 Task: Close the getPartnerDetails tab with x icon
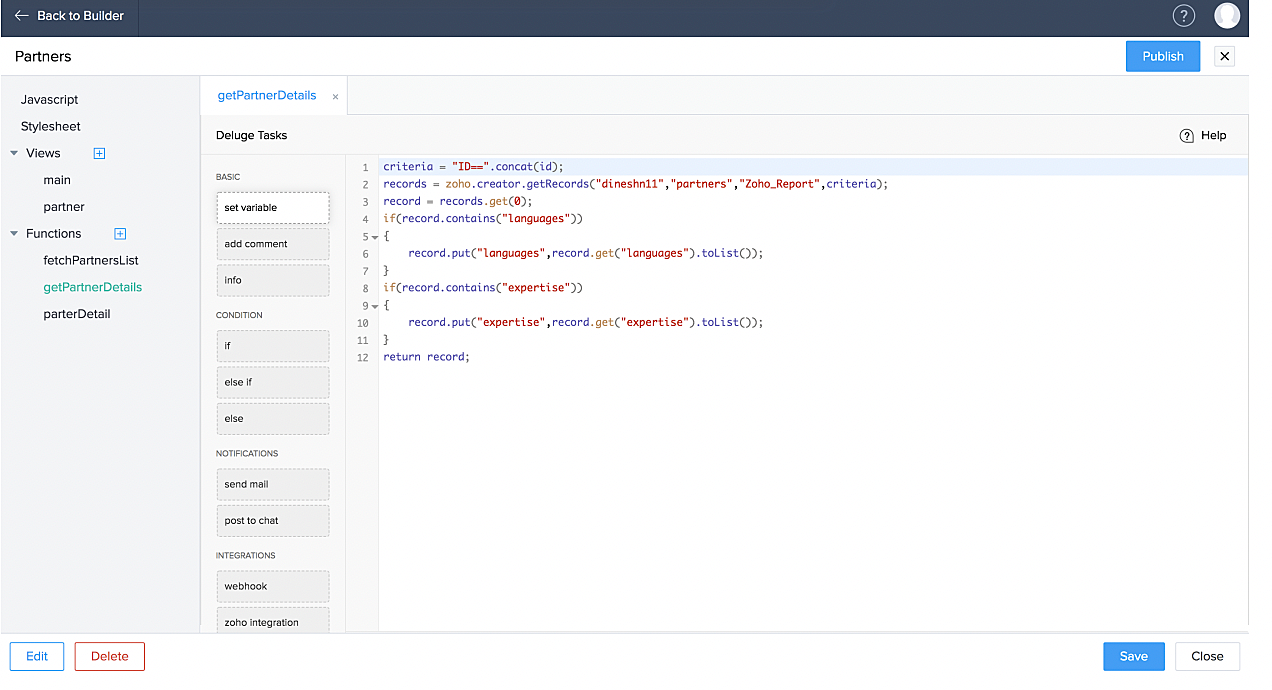point(335,97)
